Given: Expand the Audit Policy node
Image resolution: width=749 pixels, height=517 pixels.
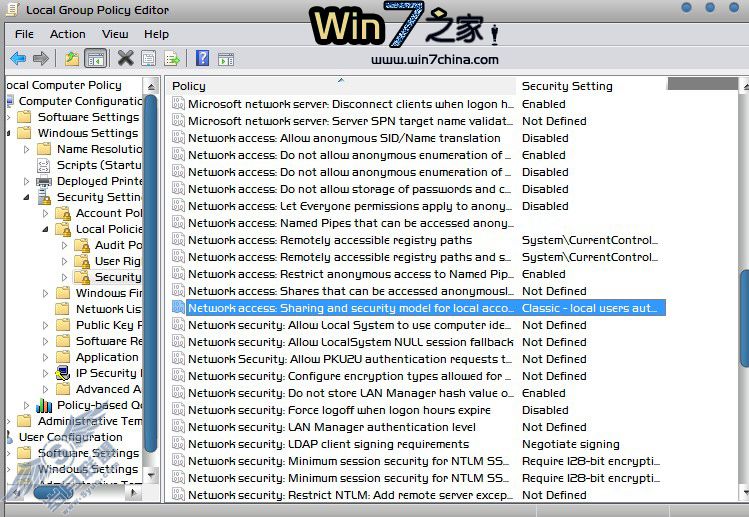Looking at the screenshot, I should point(64,246).
